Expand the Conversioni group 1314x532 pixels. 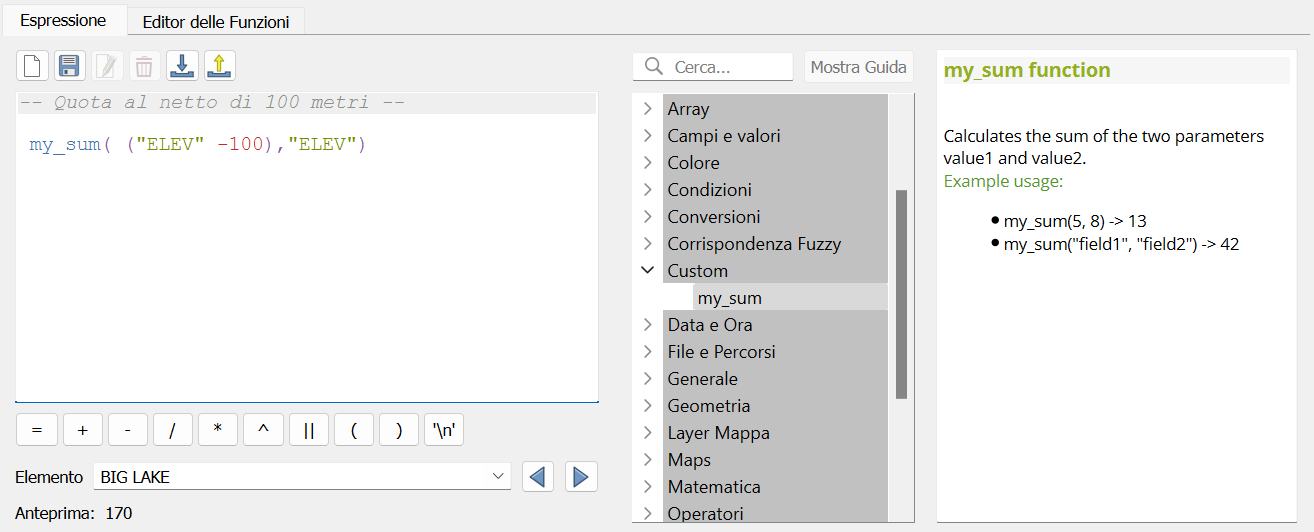point(647,217)
